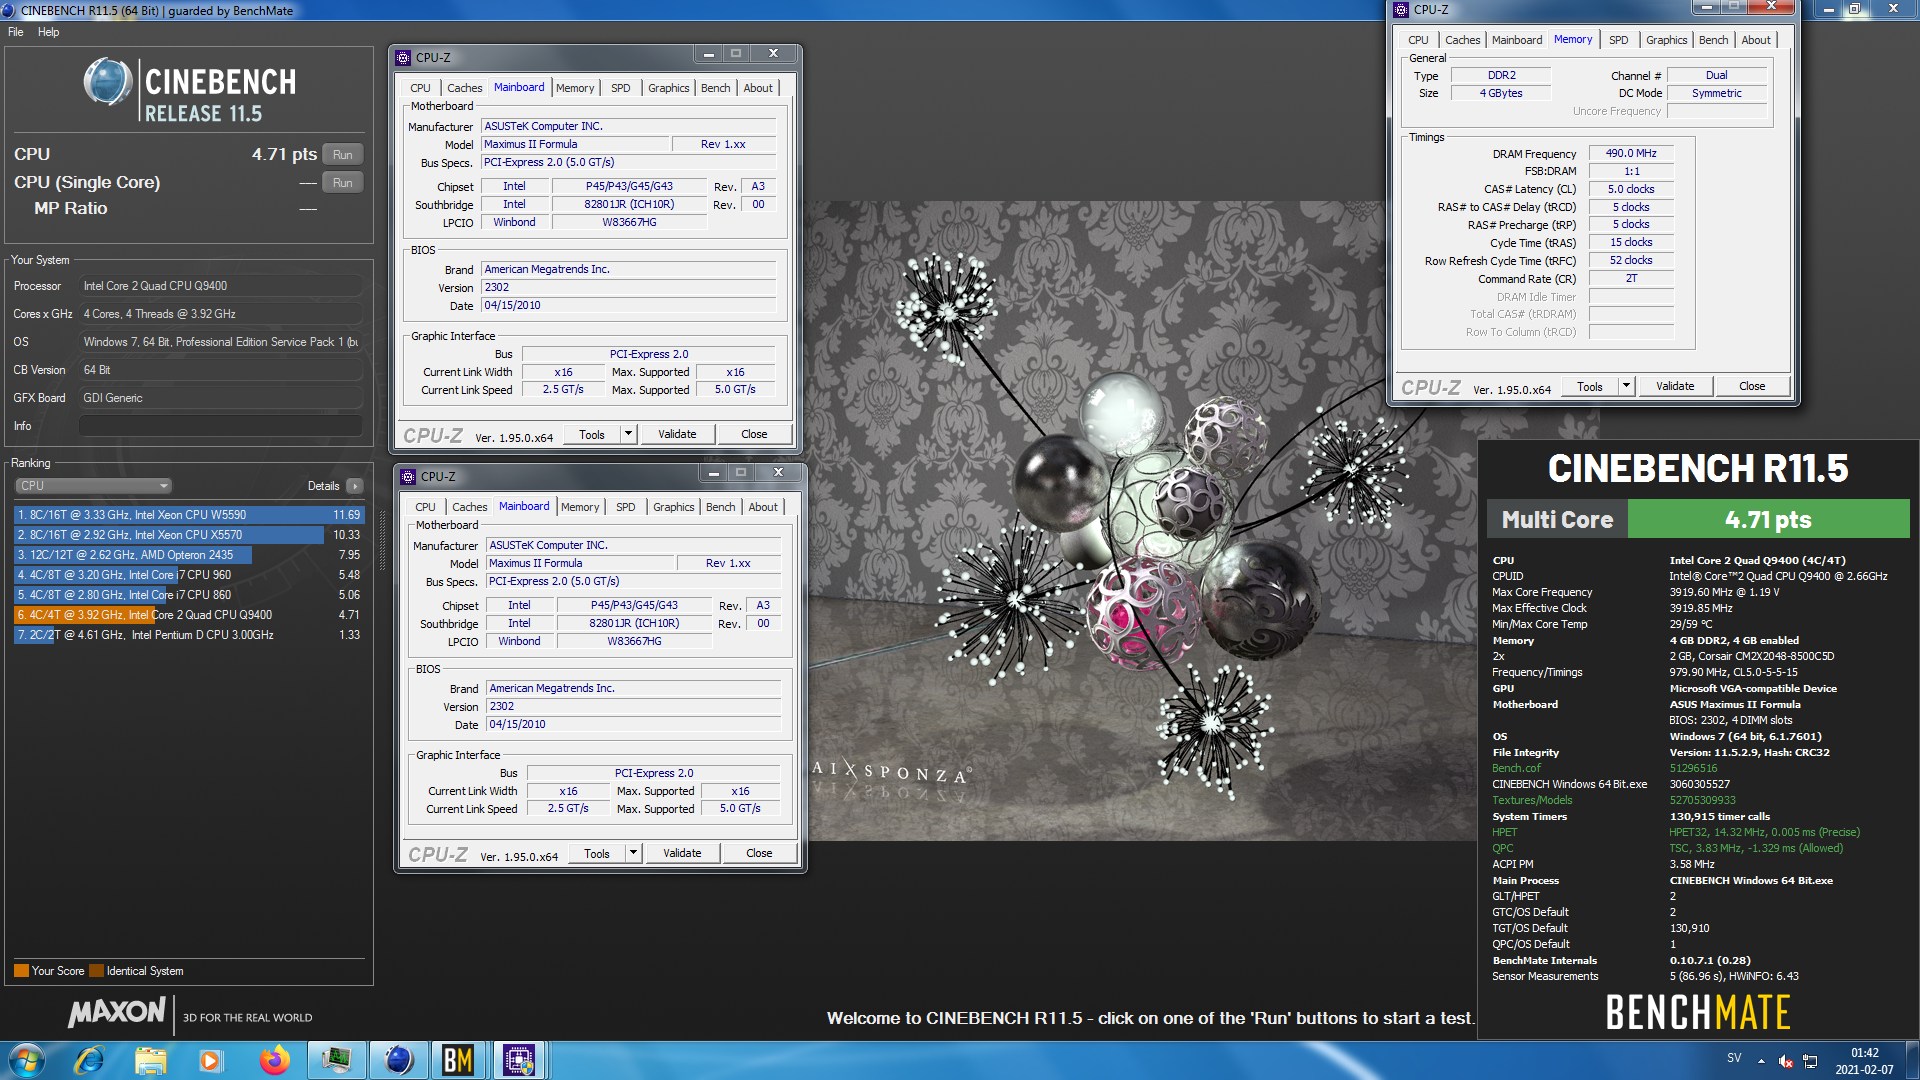Screen dimensions: 1920x1080
Task: Open the taskbar clock showing 01:42
Action: pos(1864,1061)
